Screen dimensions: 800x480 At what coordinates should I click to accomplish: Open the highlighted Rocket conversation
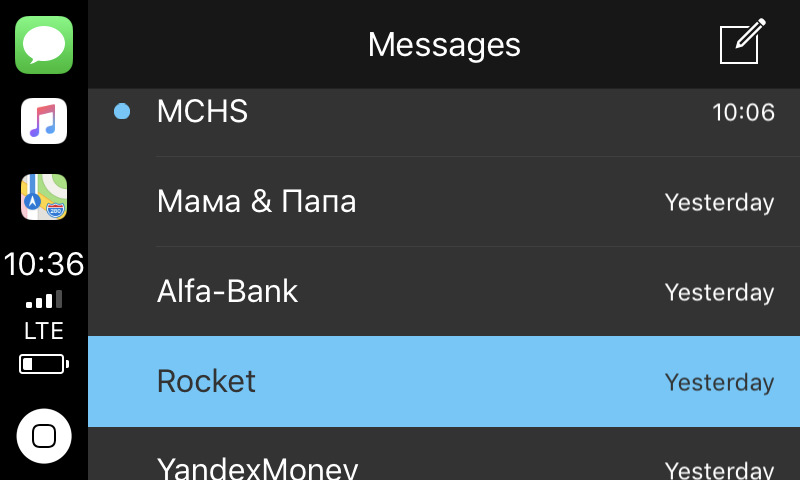click(444, 381)
